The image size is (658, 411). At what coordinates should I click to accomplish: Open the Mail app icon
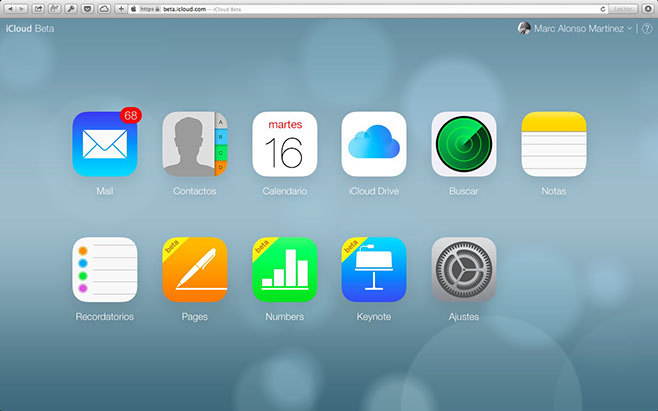tap(105, 144)
